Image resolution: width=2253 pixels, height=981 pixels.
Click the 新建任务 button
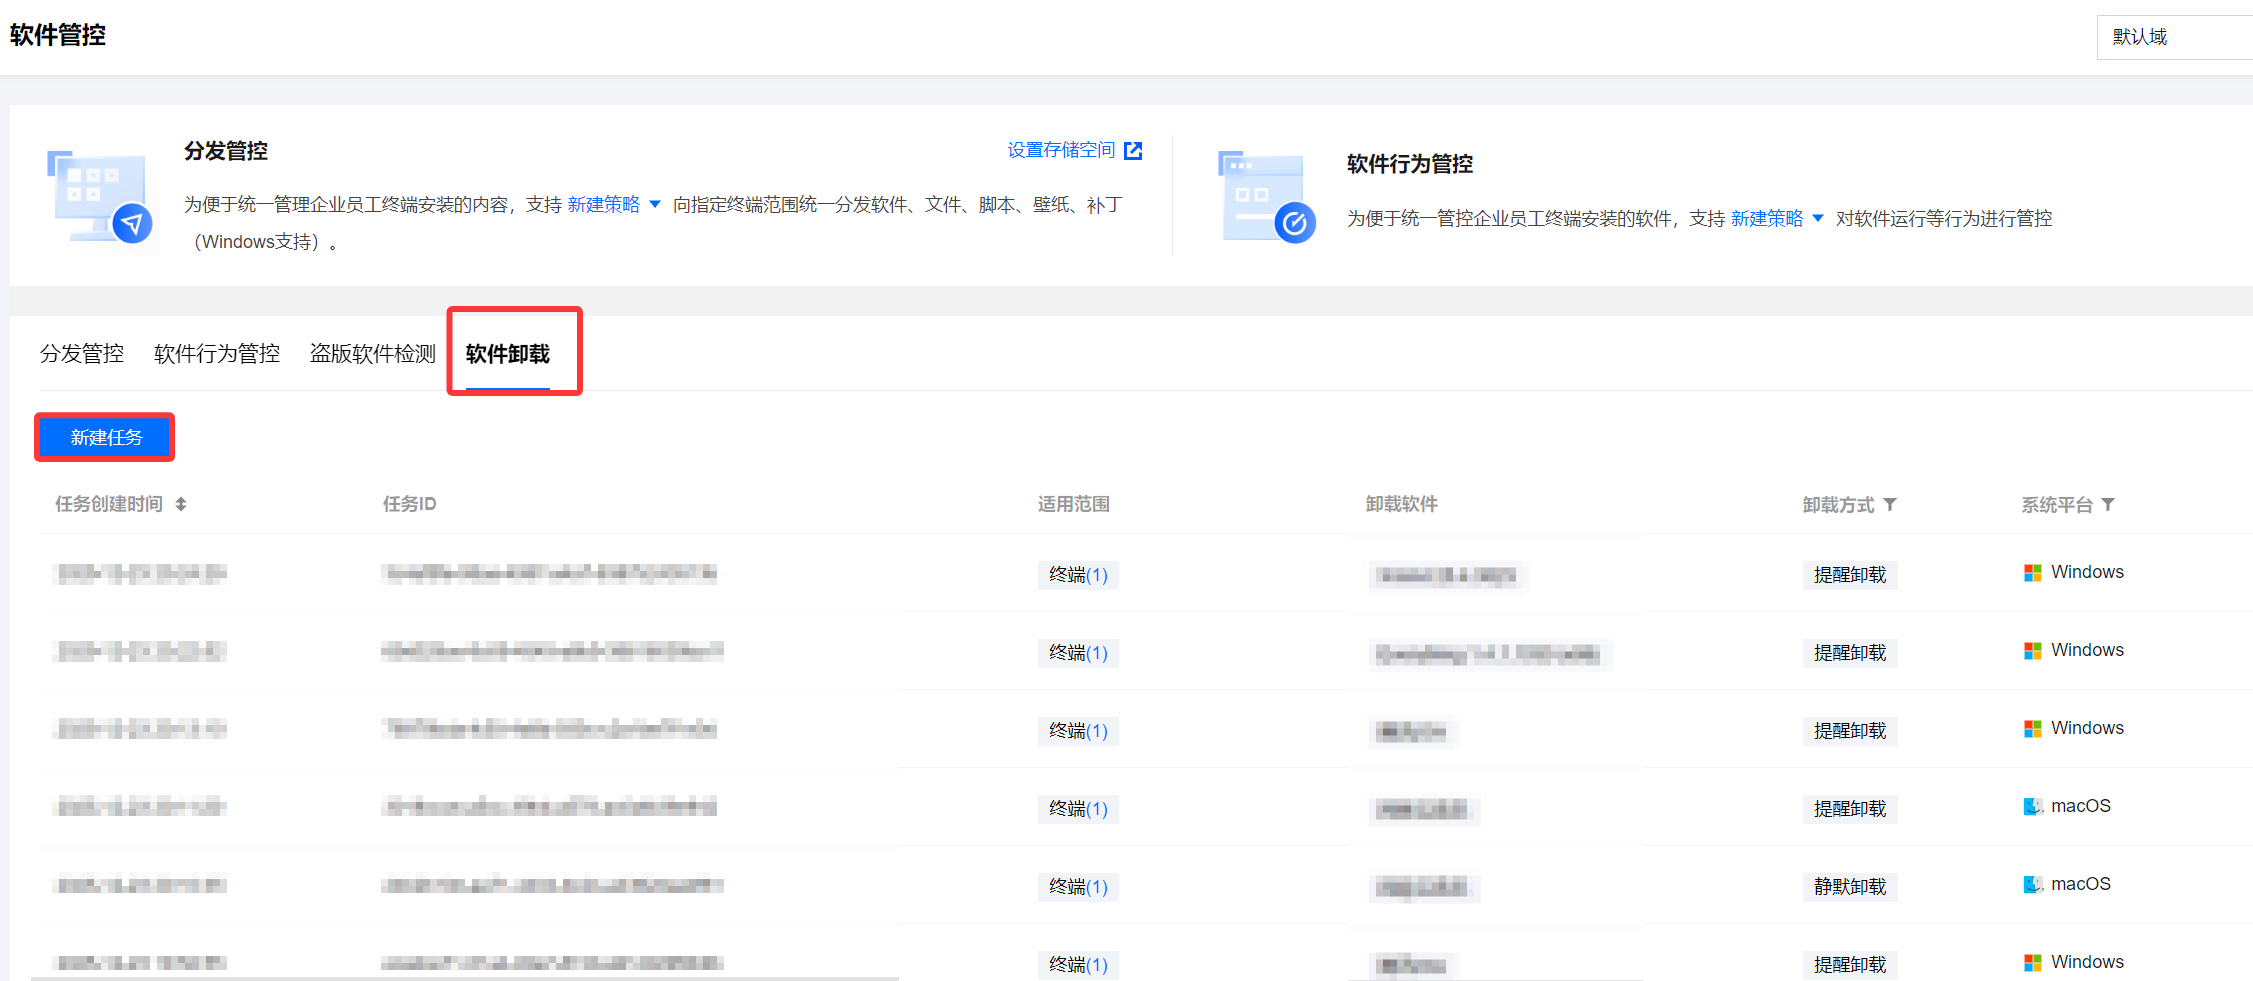[106, 438]
